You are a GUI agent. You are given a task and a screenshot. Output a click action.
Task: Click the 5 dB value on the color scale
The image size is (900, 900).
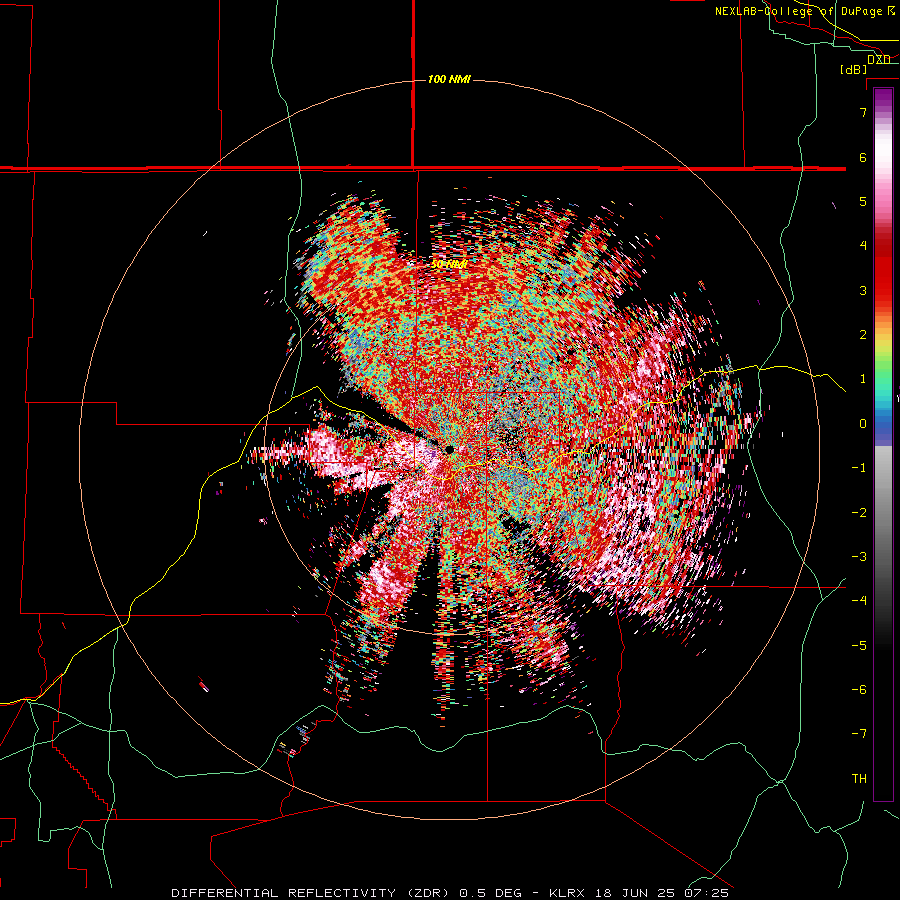coord(863,201)
